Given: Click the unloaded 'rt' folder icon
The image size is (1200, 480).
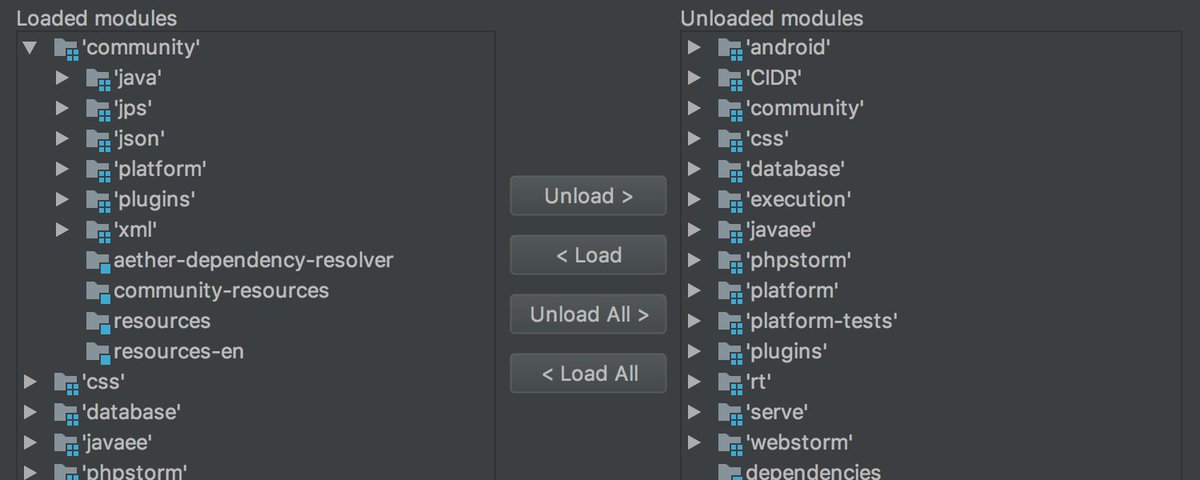Looking at the screenshot, I should [730, 382].
